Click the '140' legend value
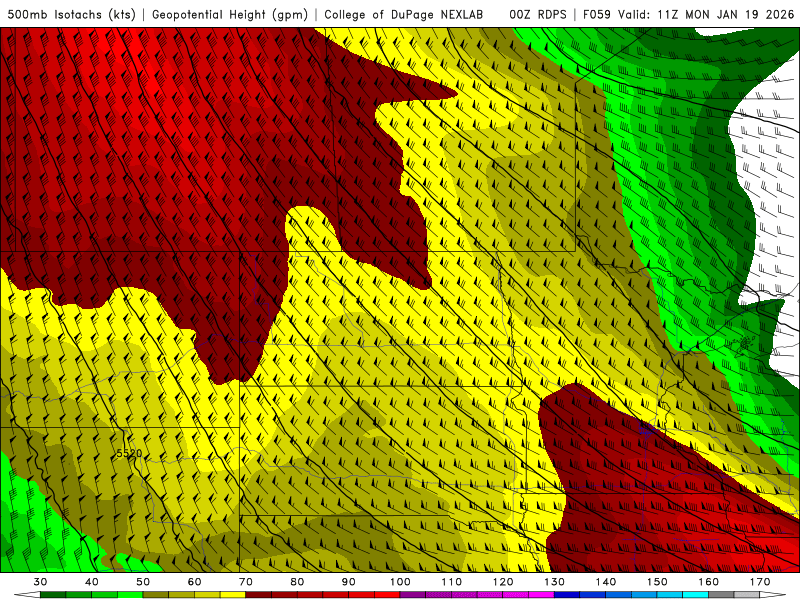 click(606, 582)
